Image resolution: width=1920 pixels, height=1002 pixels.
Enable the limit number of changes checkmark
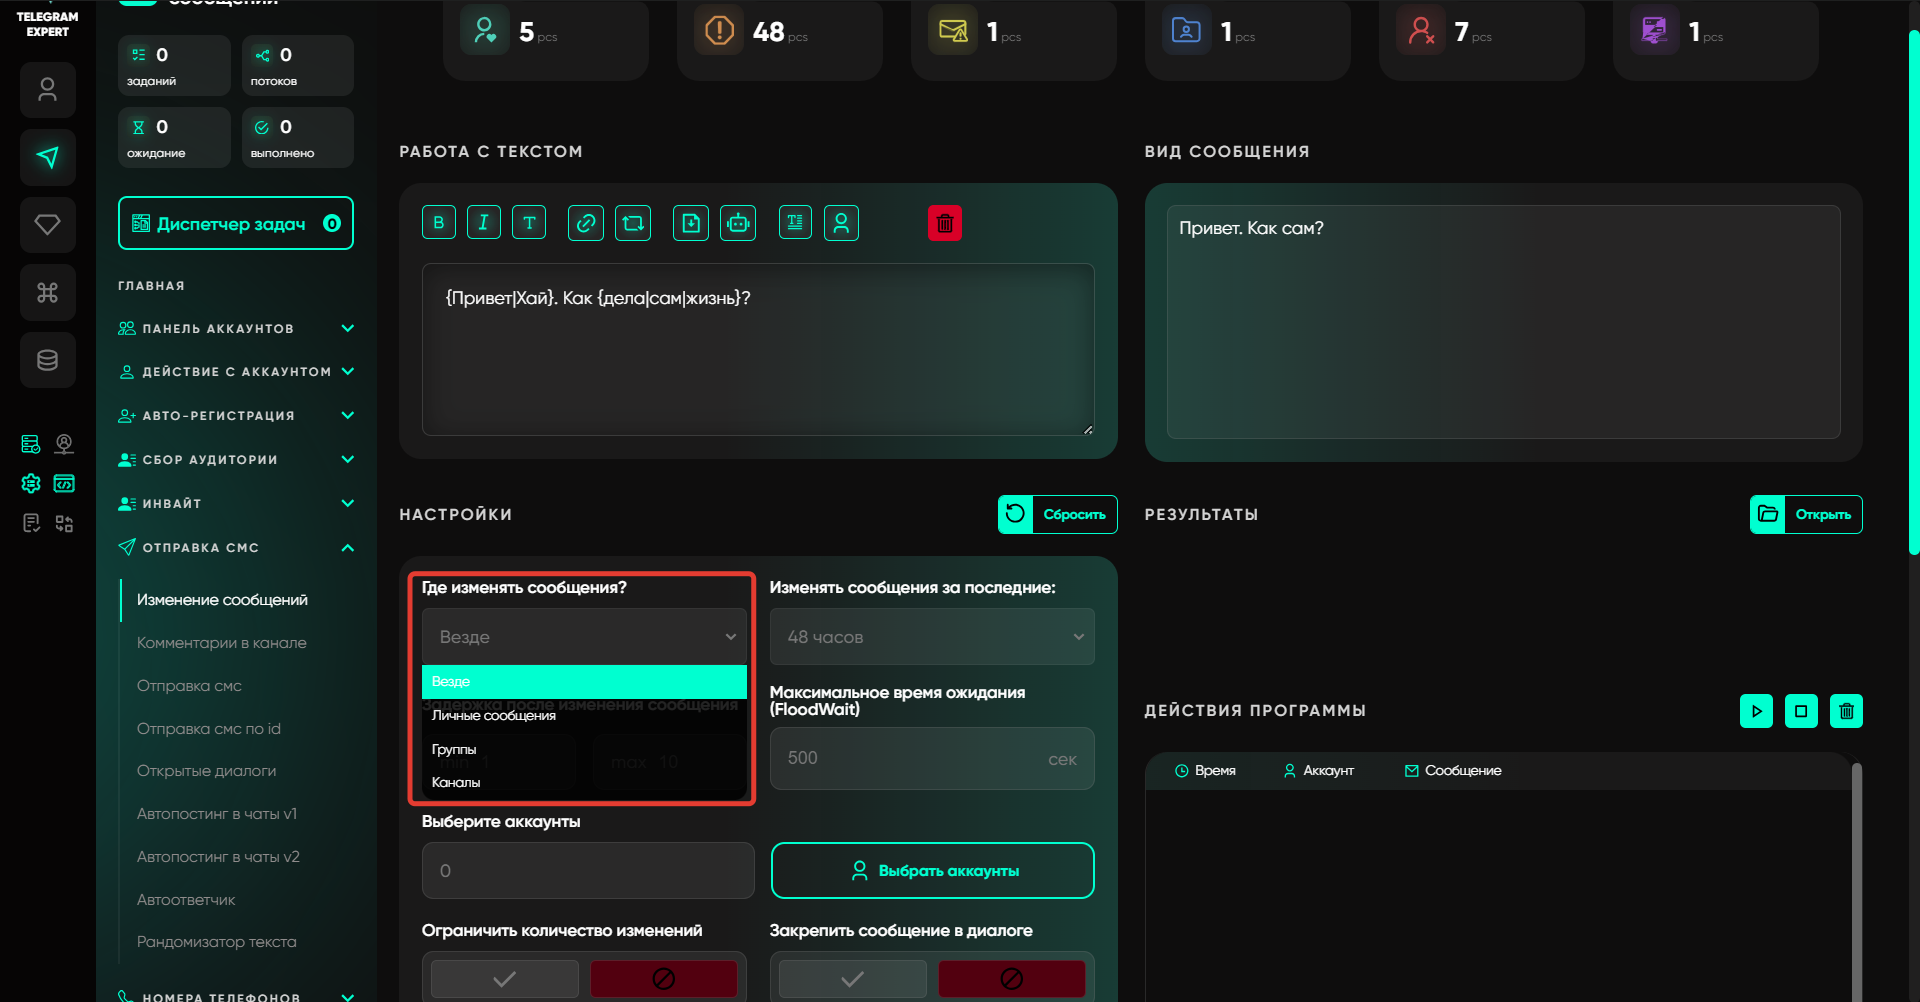(x=504, y=978)
